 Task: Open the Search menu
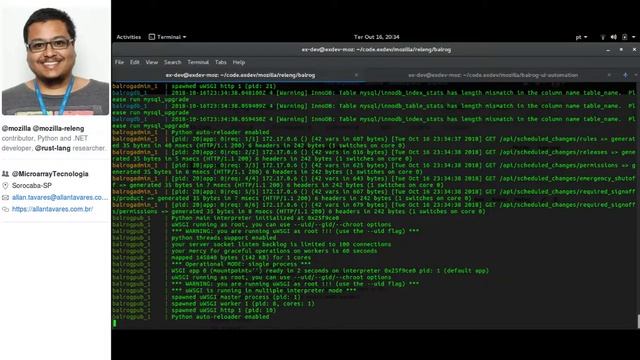tap(173, 62)
